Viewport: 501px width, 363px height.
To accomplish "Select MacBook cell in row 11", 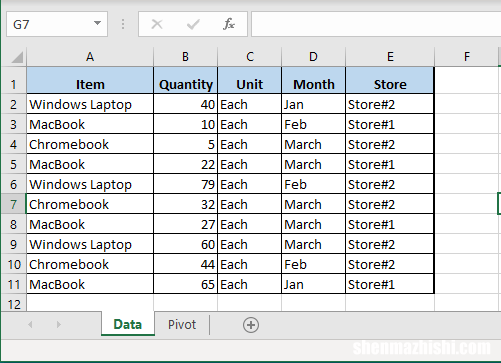I will [x=90, y=284].
